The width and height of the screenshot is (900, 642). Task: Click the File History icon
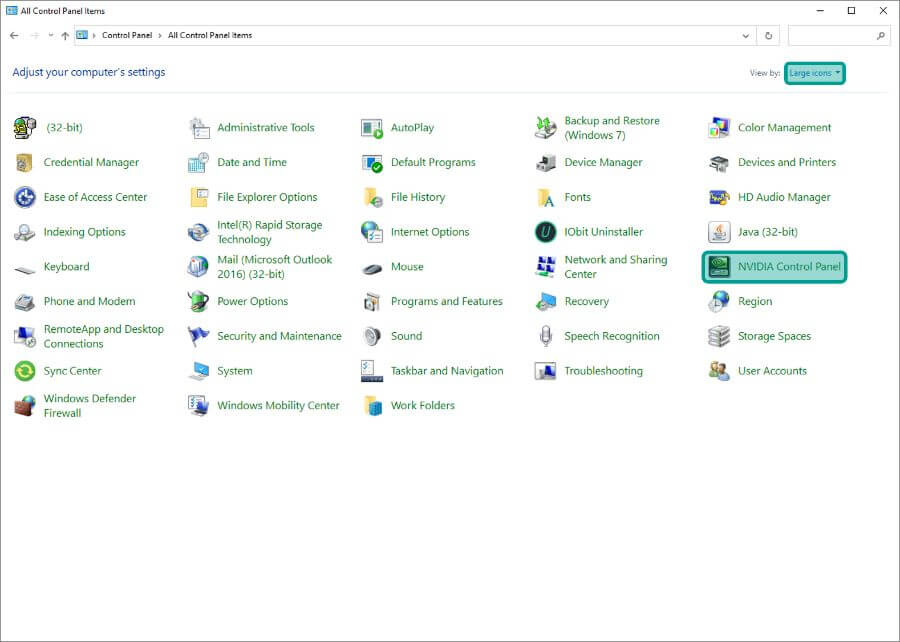click(x=372, y=197)
